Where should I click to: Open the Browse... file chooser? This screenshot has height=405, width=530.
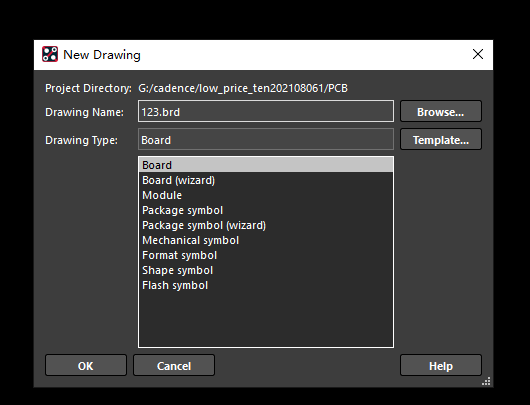click(x=441, y=111)
